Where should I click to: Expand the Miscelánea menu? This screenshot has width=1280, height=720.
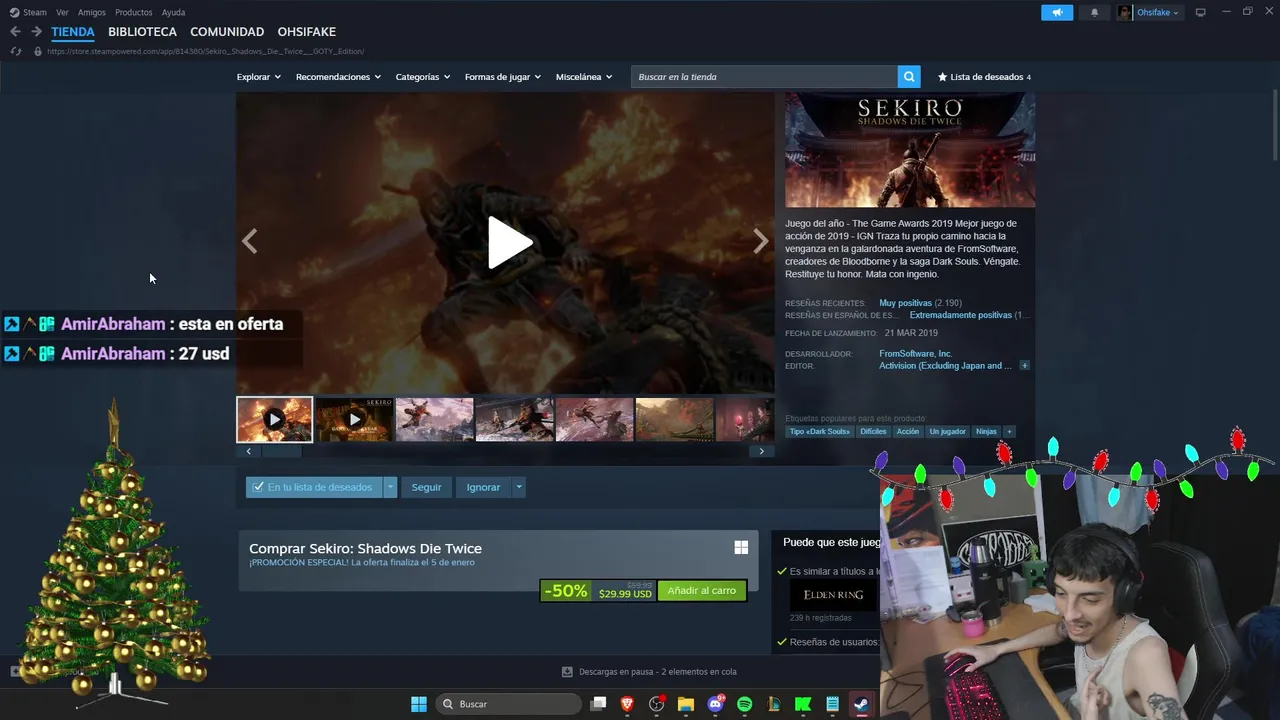click(584, 77)
